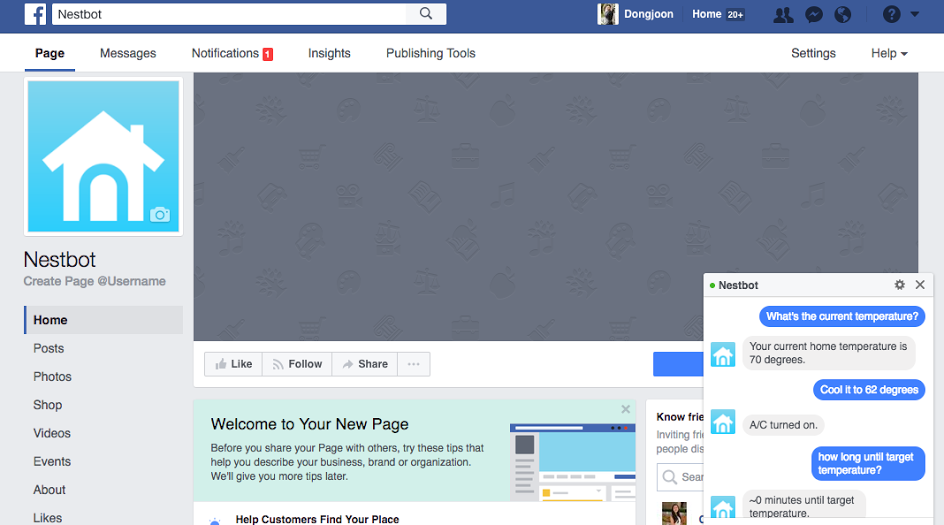Open the Publishing Tools tab
Screen dimensions: 944x525
click(x=430, y=53)
